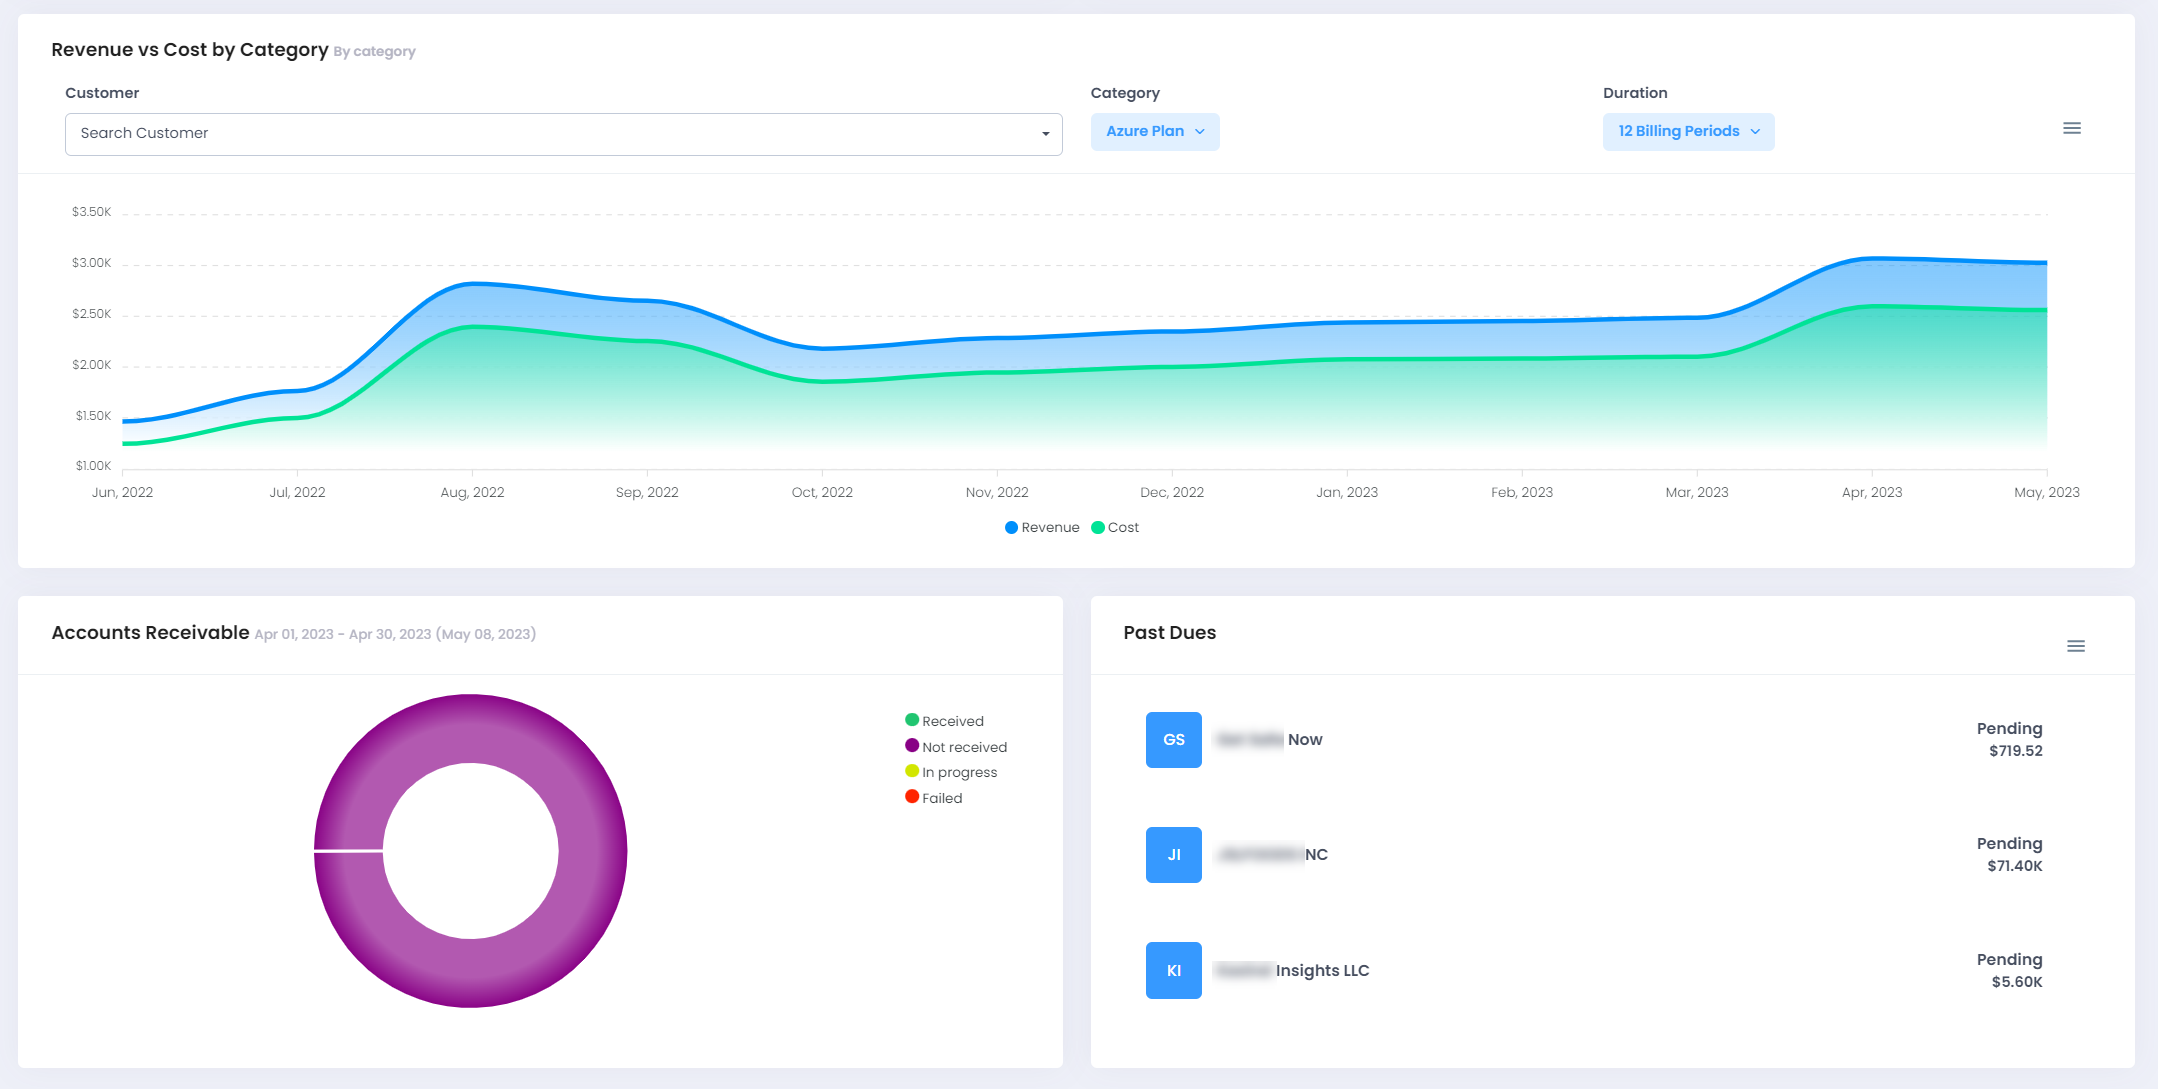
Task: Click the Accounts Receivable date range text
Action: click(395, 634)
